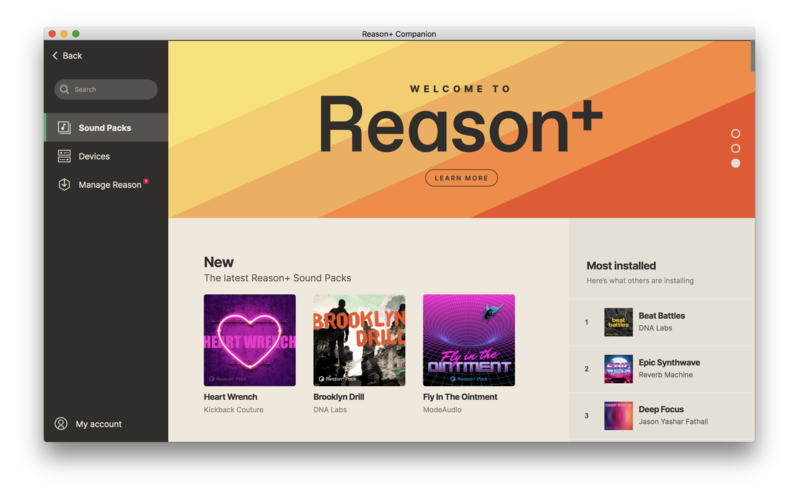Select the second banner carousel dot
The height and width of the screenshot is (494, 800).
point(735,148)
